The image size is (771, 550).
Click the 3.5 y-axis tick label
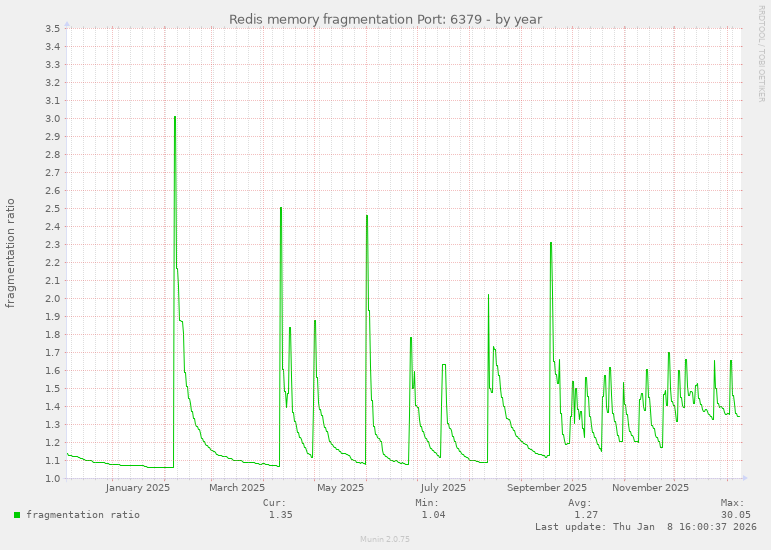(x=53, y=29)
